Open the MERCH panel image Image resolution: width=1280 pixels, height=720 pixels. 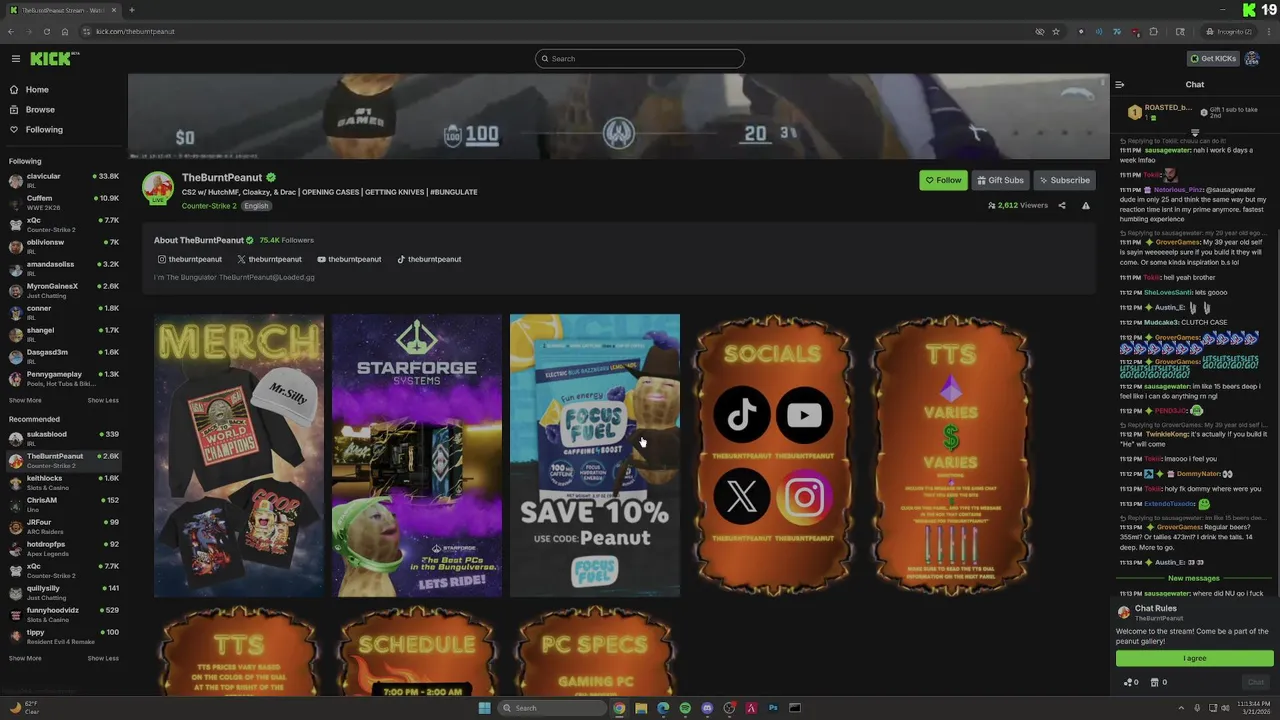pyautogui.click(x=239, y=456)
